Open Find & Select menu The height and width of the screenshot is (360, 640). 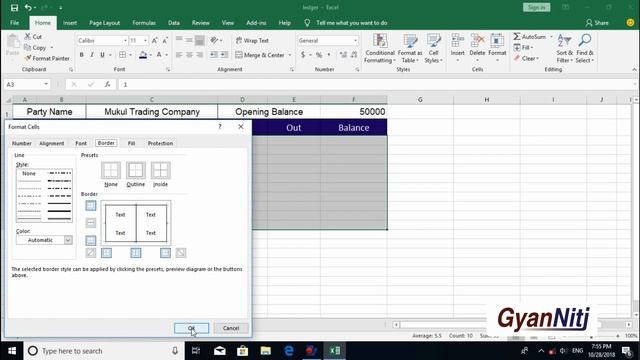[585, 49]
